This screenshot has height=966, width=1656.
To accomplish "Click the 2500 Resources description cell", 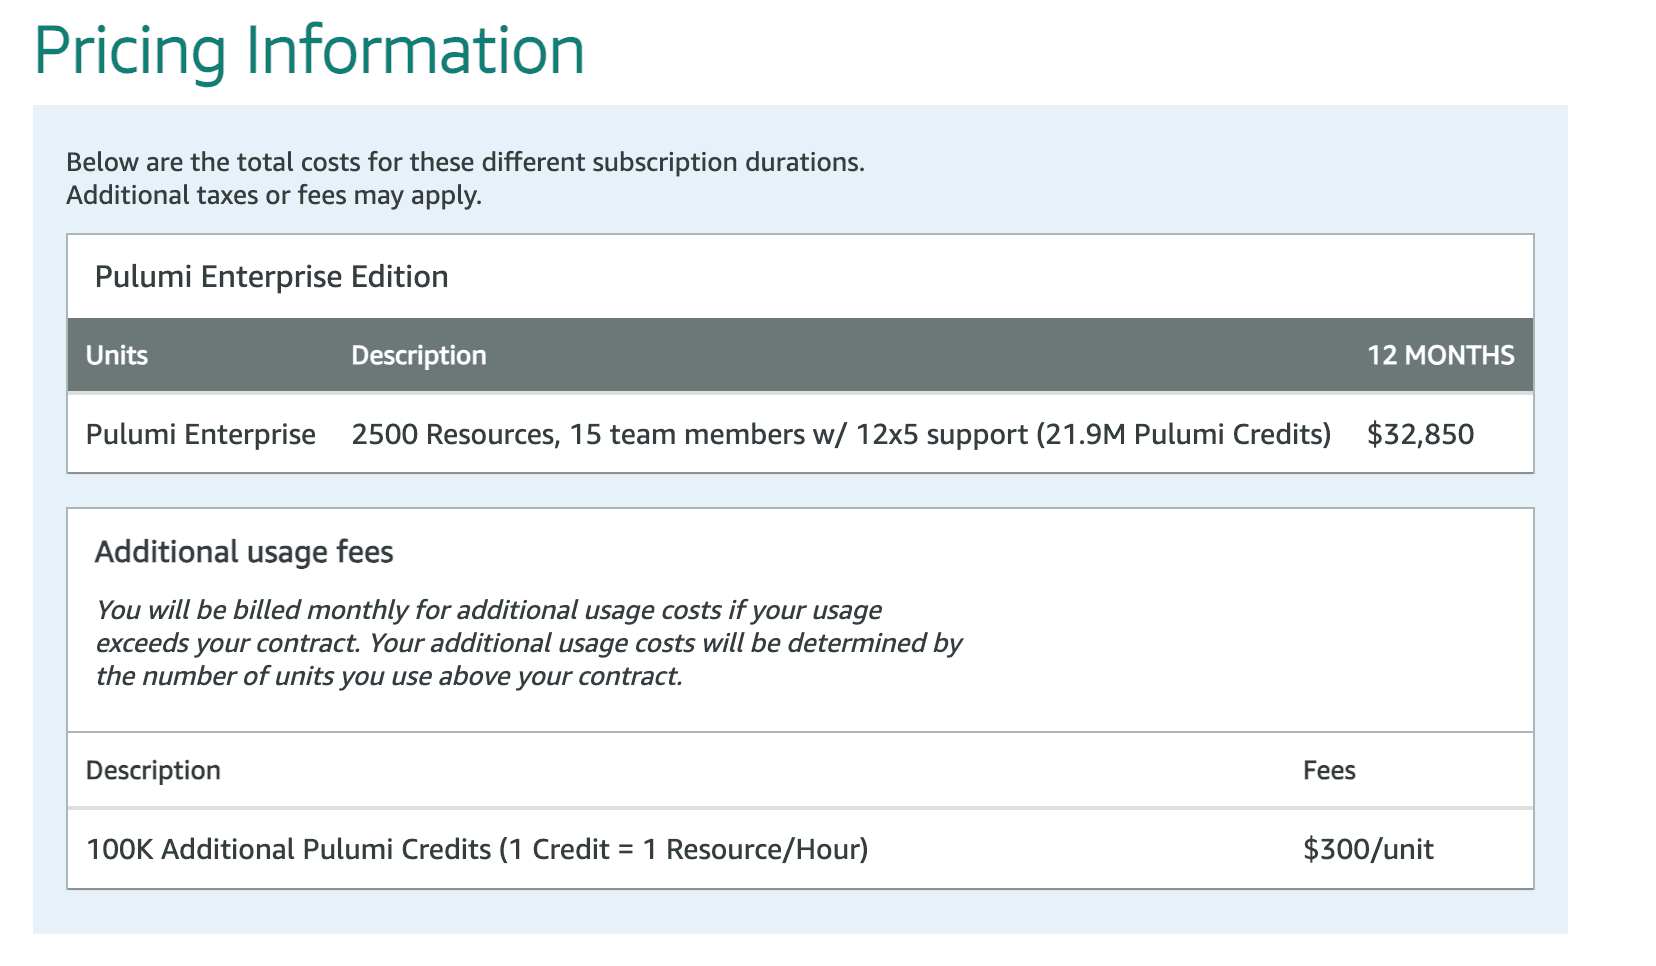I will tap(841, 435).
